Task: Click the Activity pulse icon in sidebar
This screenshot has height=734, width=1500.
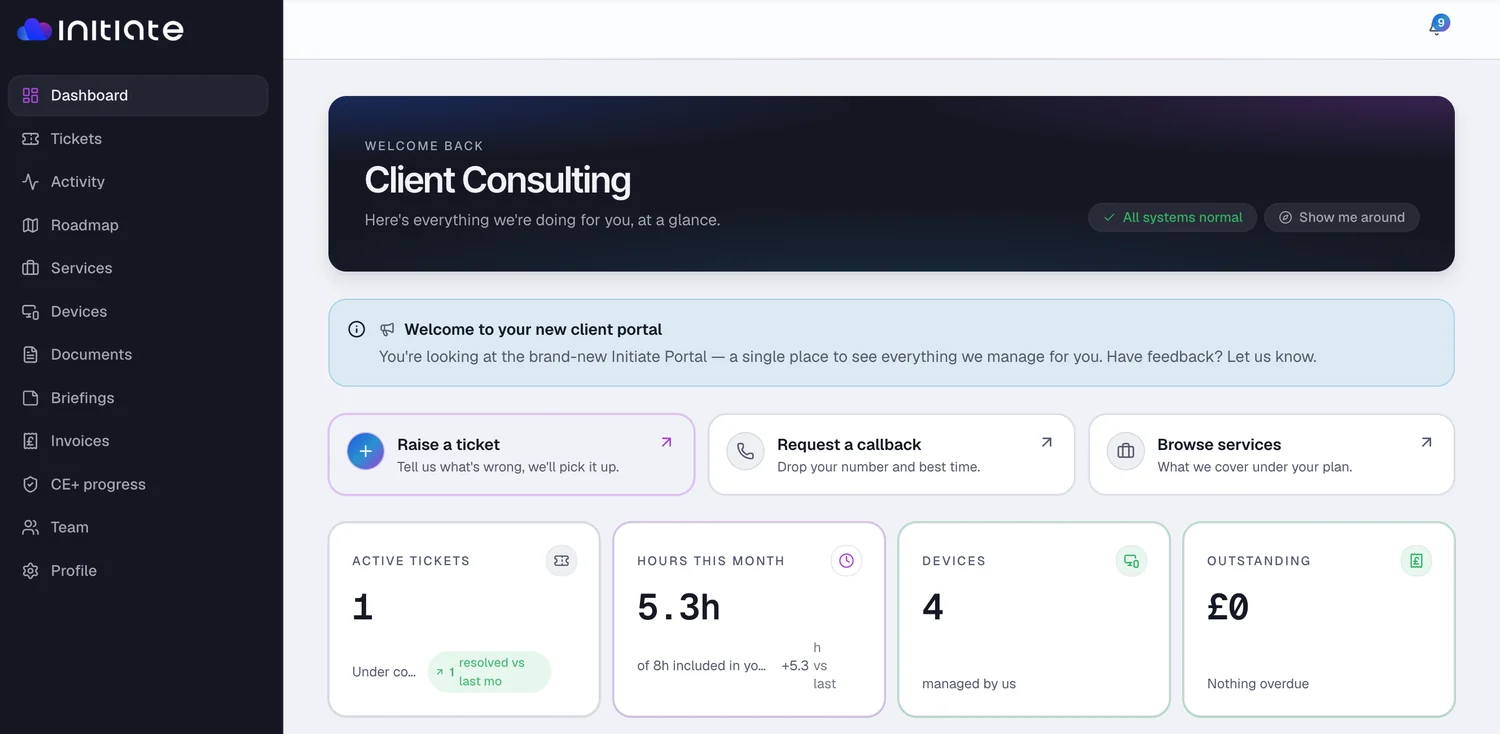Action: [x=30, y=182]
